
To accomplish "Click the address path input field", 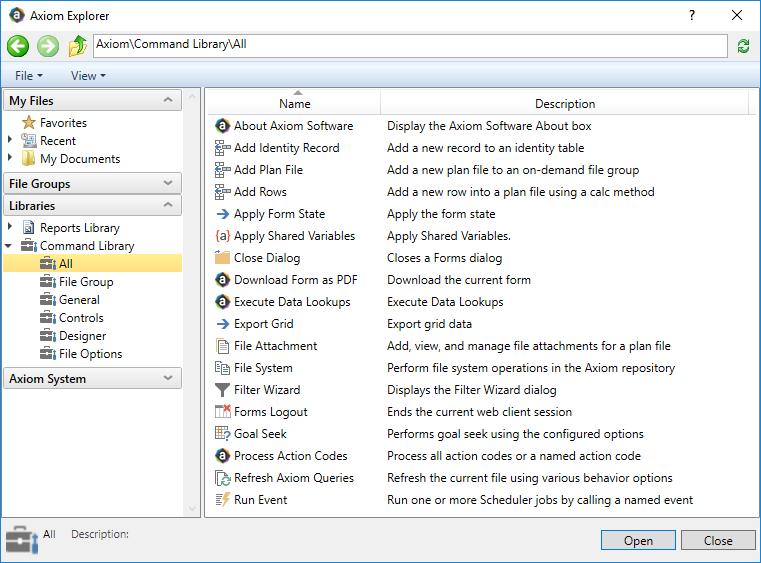I will click(x=409, y=46).
